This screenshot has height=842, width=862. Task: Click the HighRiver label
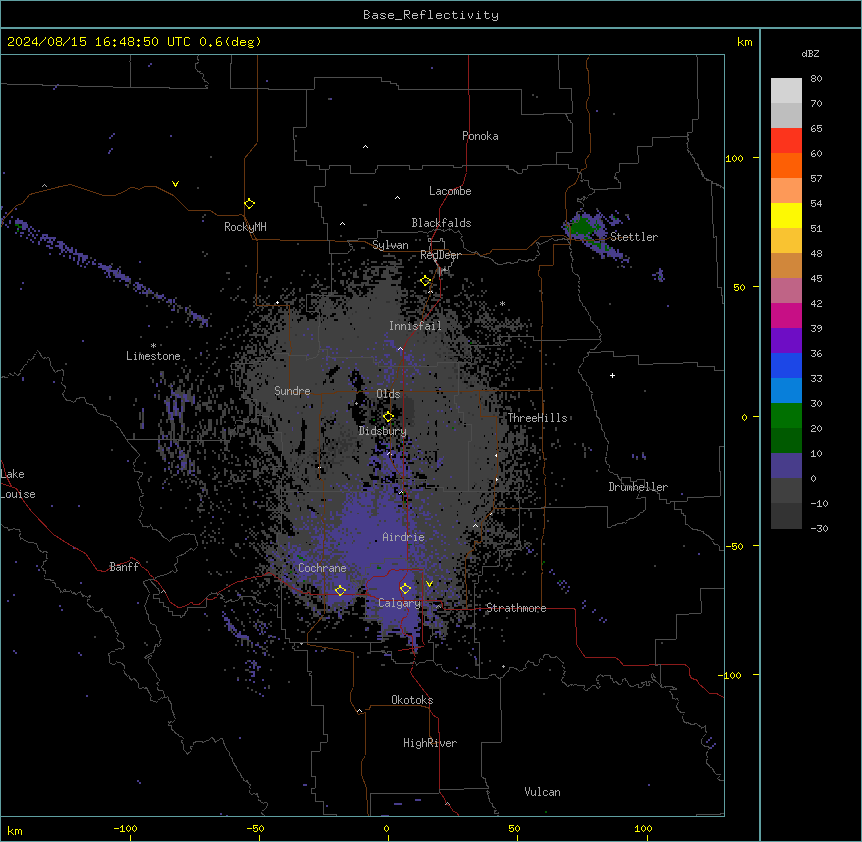pos(430,743)
